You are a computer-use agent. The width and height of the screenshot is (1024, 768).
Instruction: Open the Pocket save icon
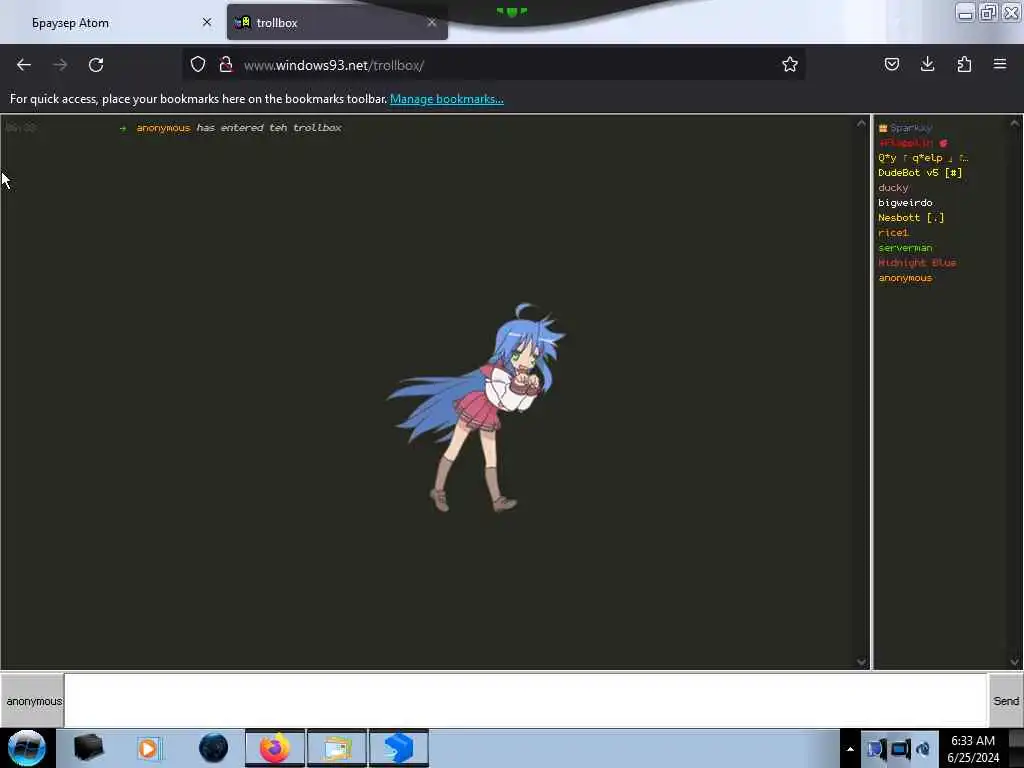pos(891,64)
